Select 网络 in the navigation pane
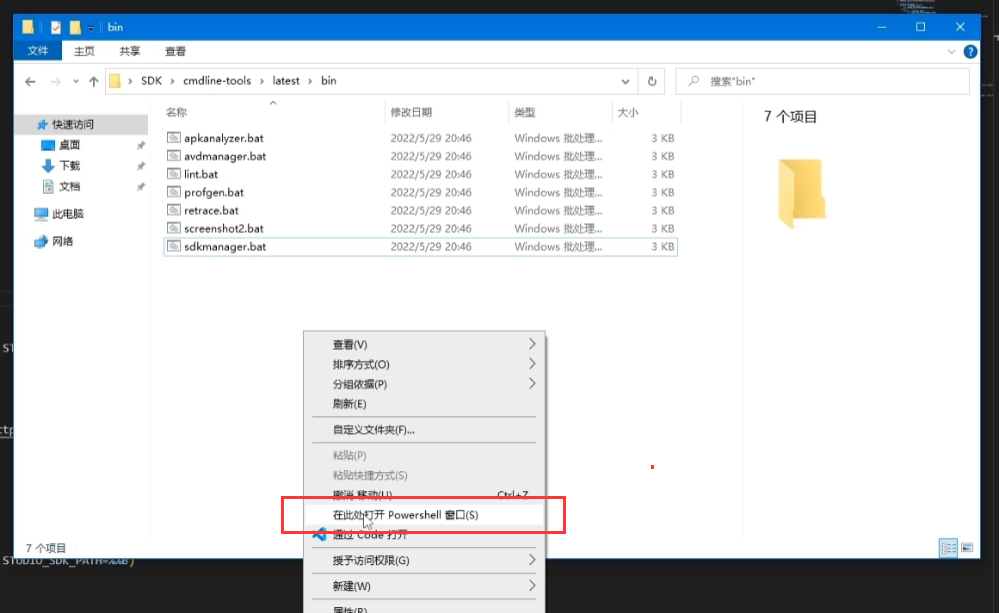This screenshot has height=613, width=999. 62,241
